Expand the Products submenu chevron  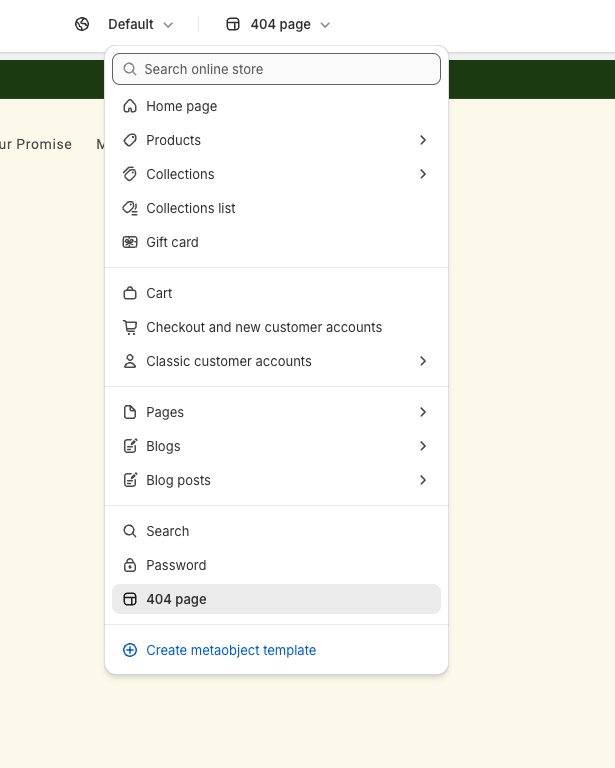tap(423, 140)
